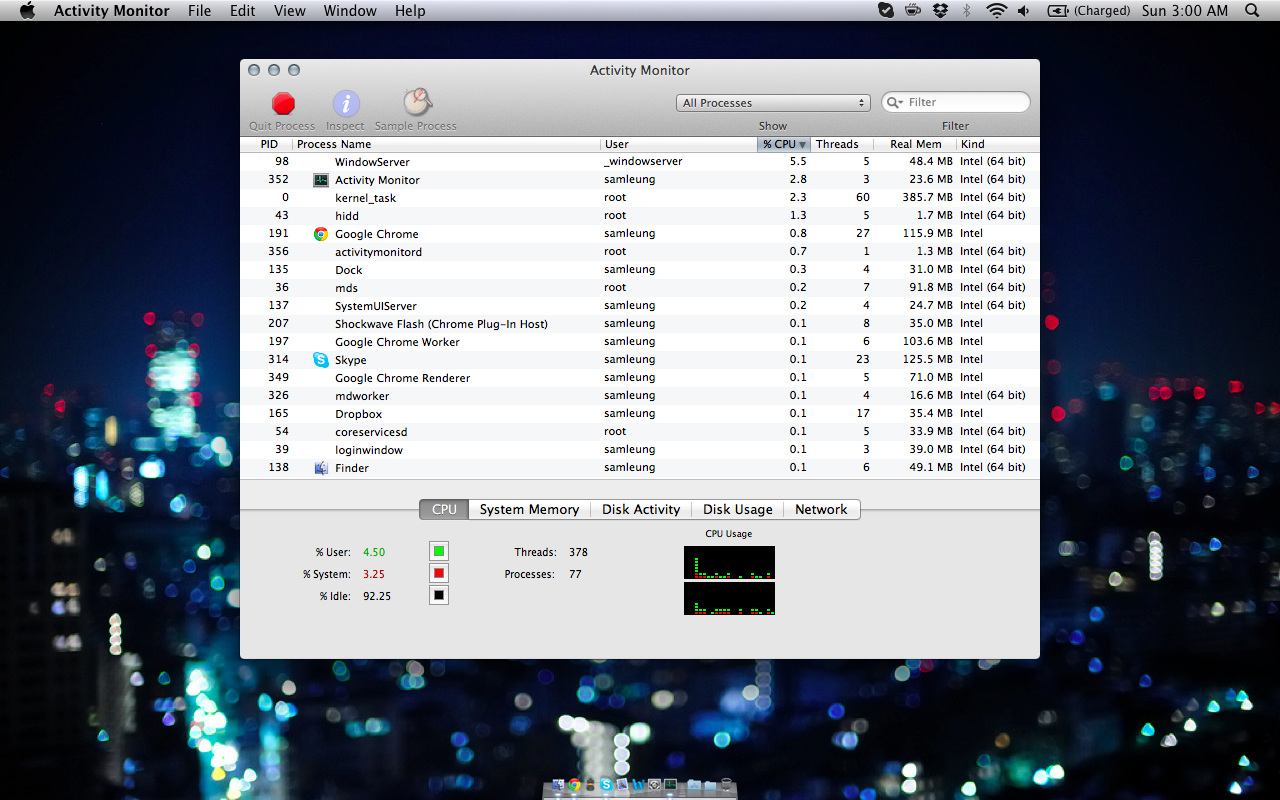Screen dimensions: 1280x800
Task: Open the Activity Monitor application menu
Action: (x=111, y=11)
